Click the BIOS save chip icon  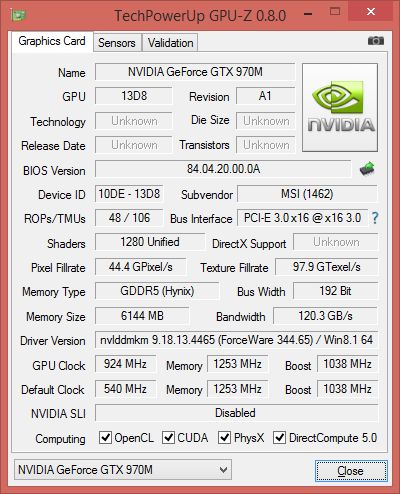[367, 169]
